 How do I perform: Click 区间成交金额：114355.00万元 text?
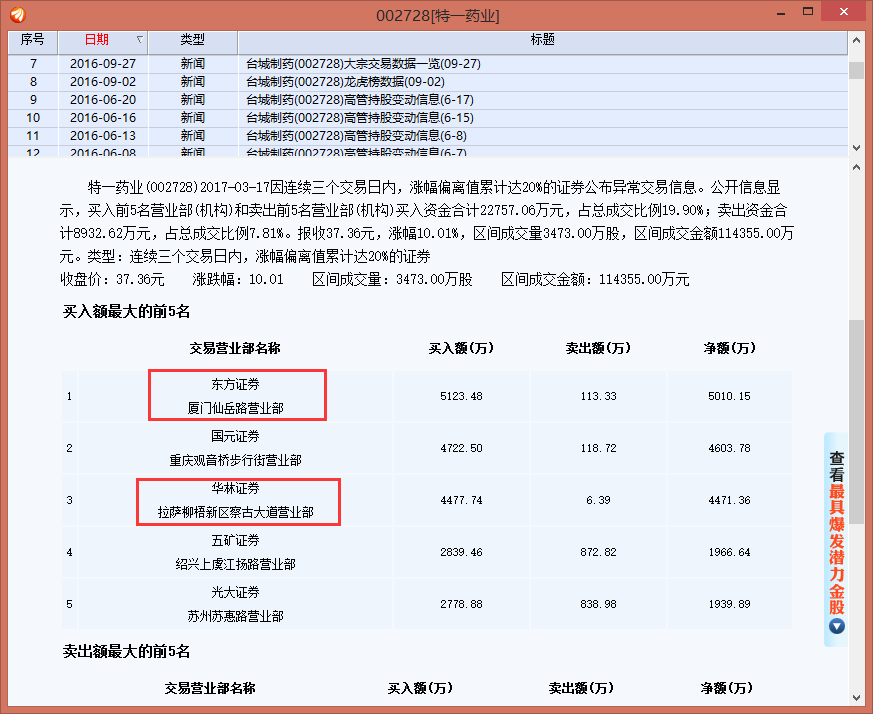(x=595, y=279)
